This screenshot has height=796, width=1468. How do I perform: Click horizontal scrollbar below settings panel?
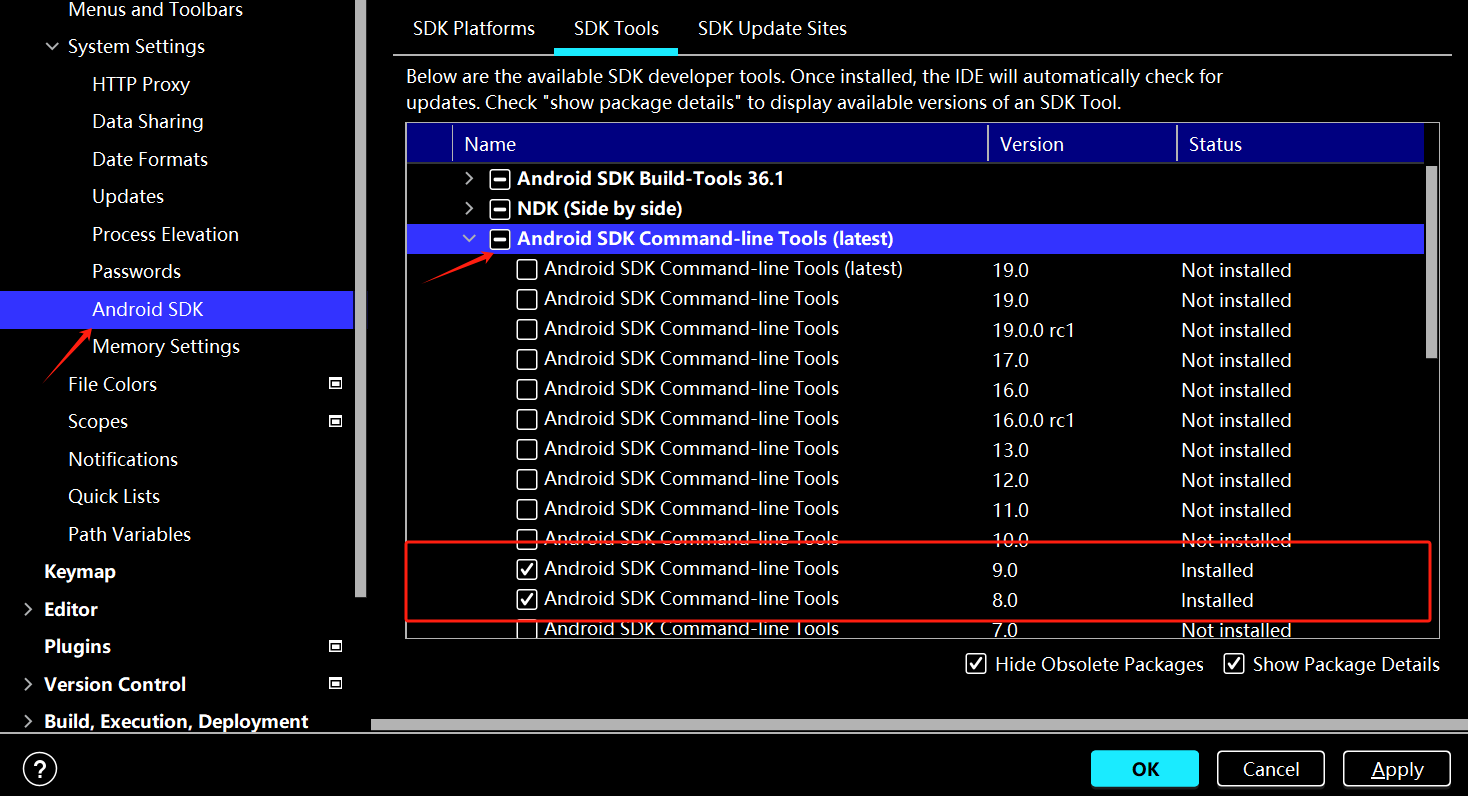919,724
